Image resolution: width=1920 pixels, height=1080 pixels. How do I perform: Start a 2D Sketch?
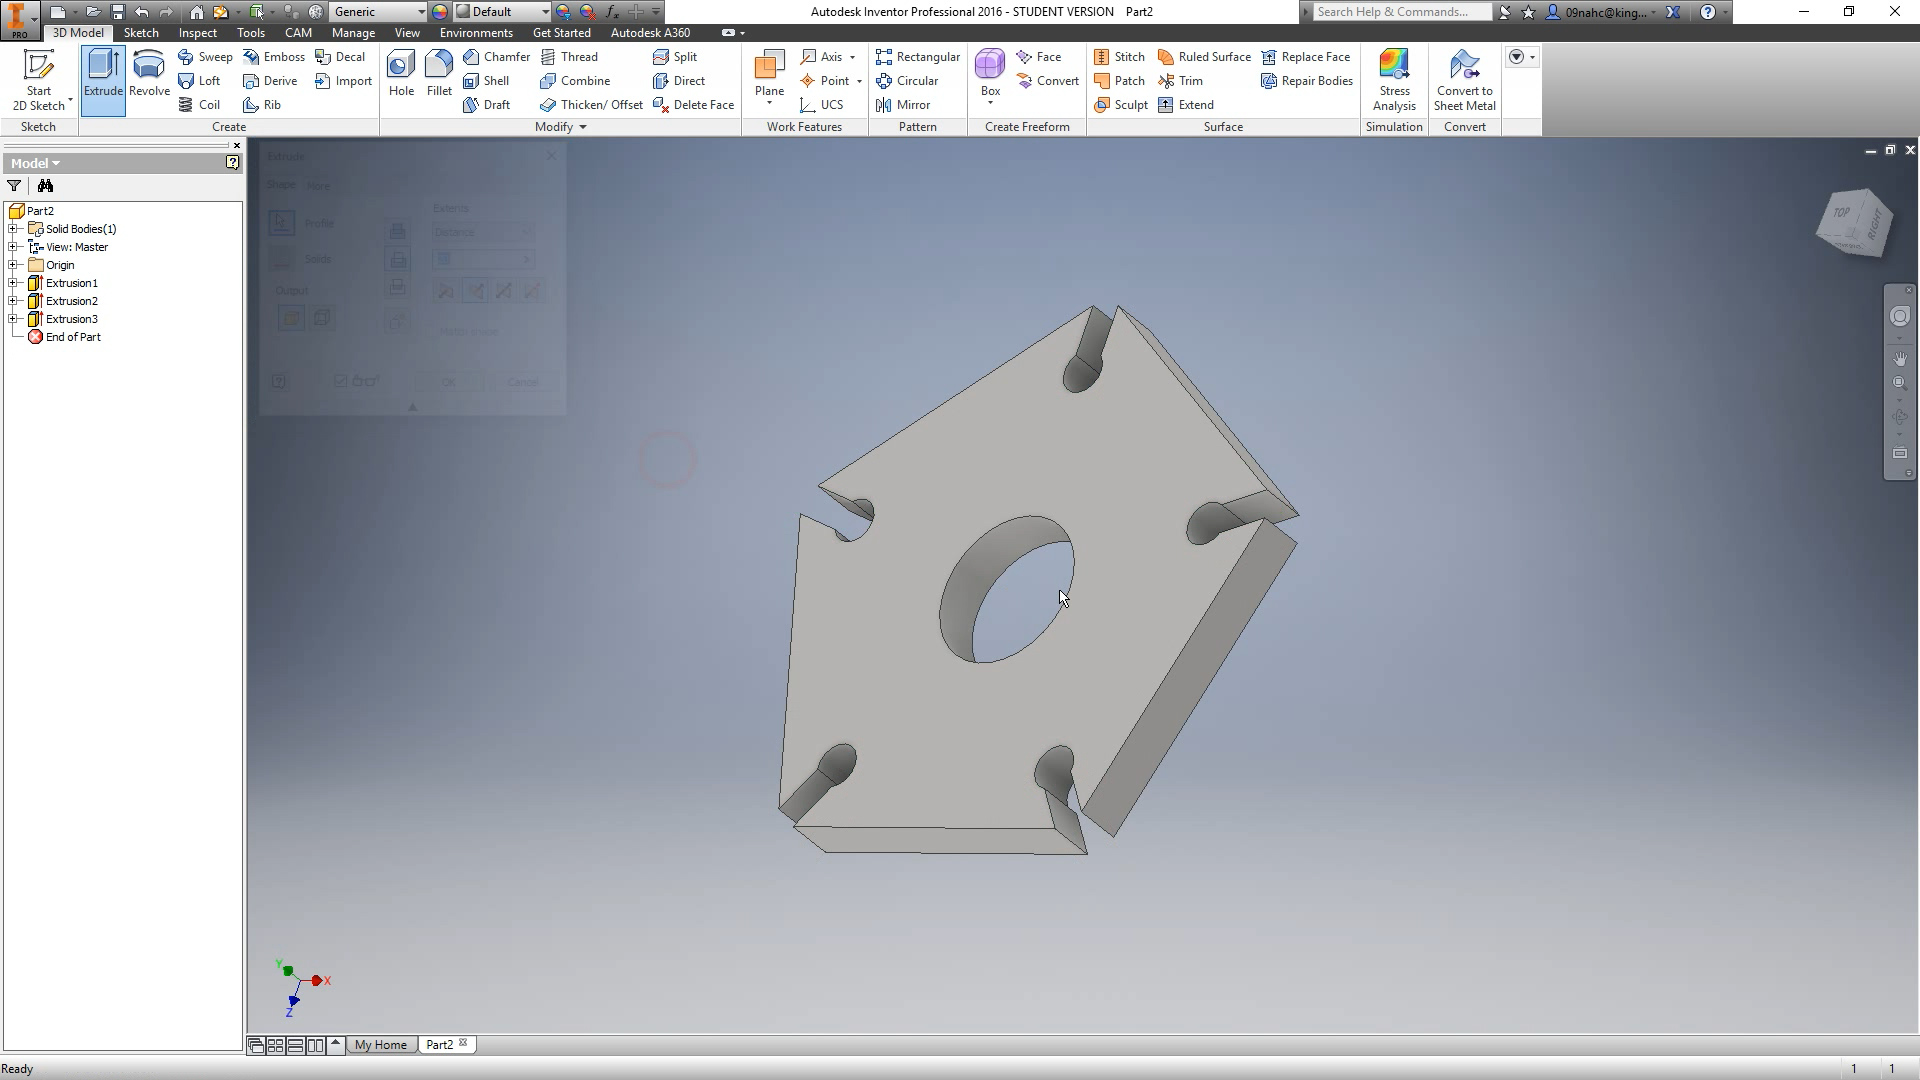[x=39, y=80]
